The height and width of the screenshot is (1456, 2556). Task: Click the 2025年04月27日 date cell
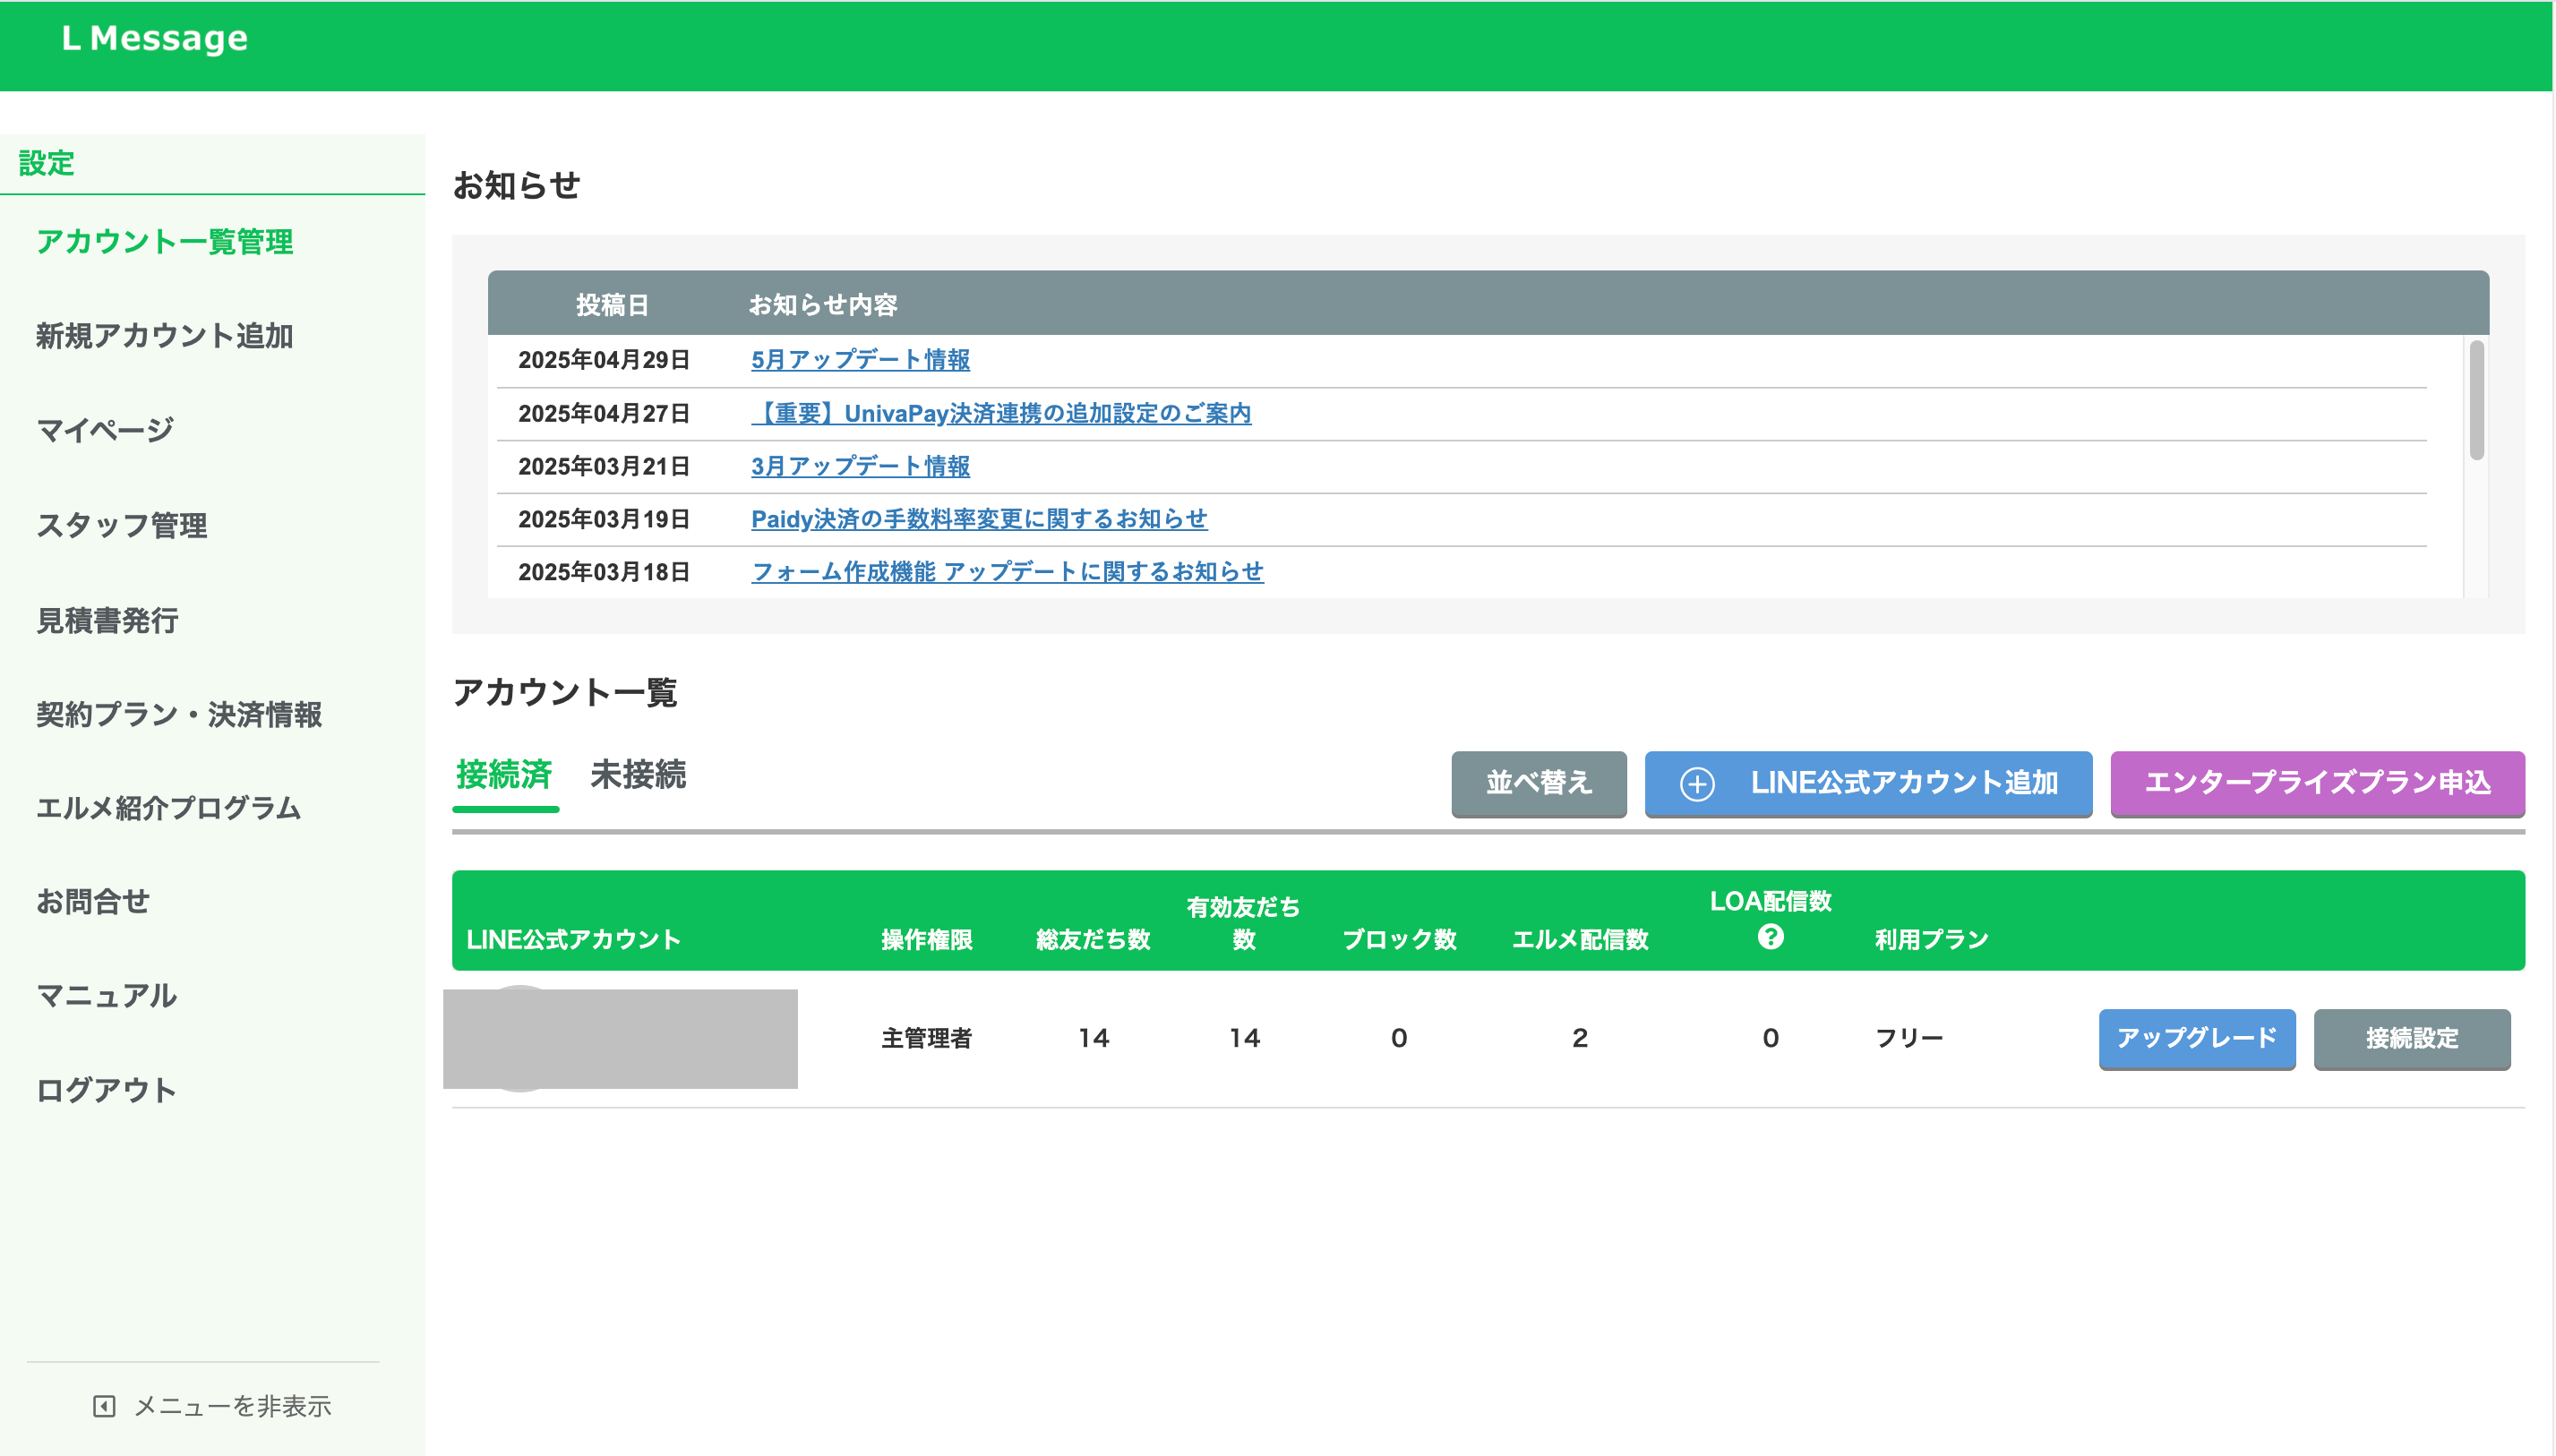click(x=604, y=413)
